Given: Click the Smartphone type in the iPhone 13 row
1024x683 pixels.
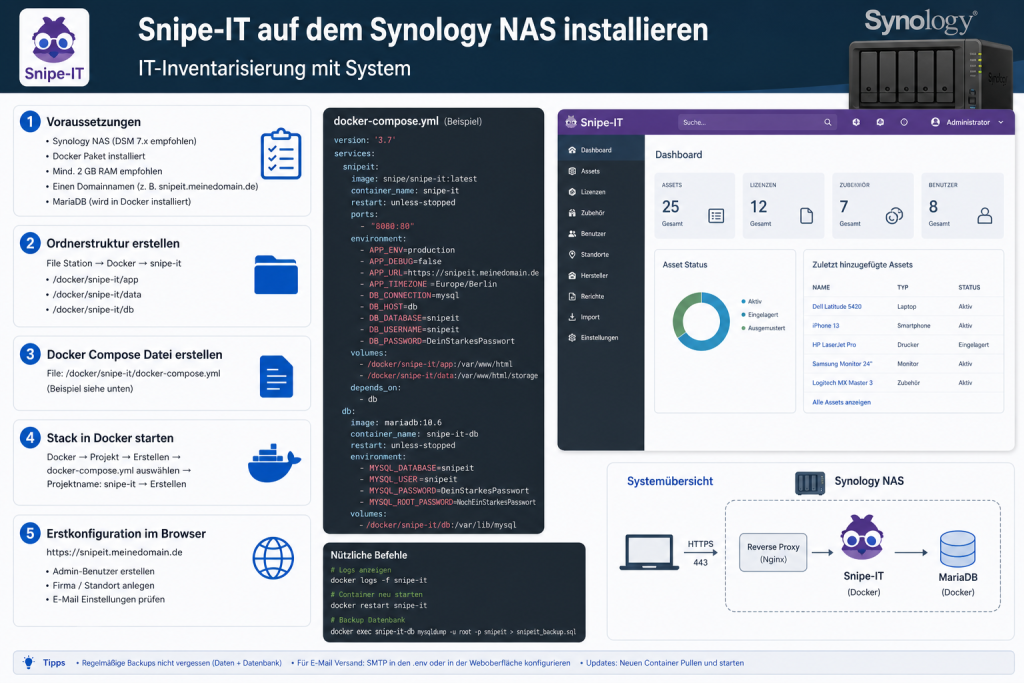Looking at the screenshot, I should pos(914,325).
